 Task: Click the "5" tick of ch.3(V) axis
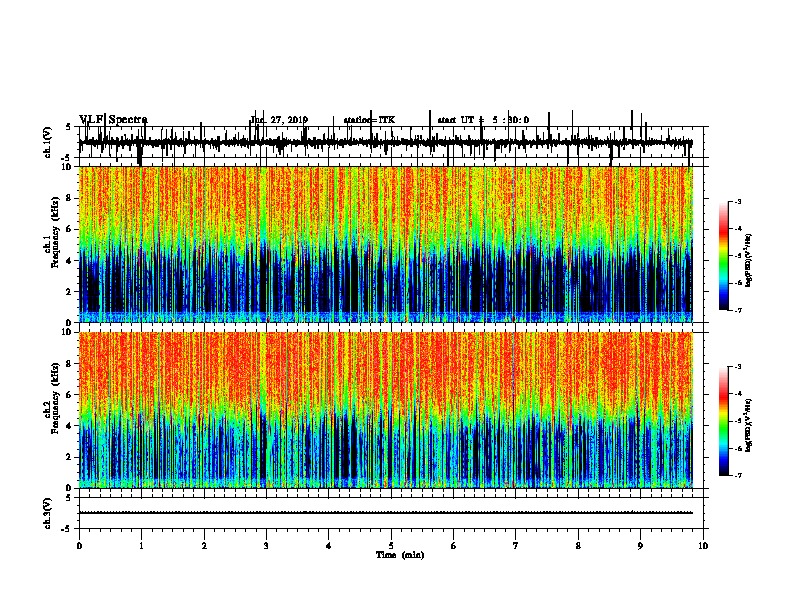[x=68, y=497]
